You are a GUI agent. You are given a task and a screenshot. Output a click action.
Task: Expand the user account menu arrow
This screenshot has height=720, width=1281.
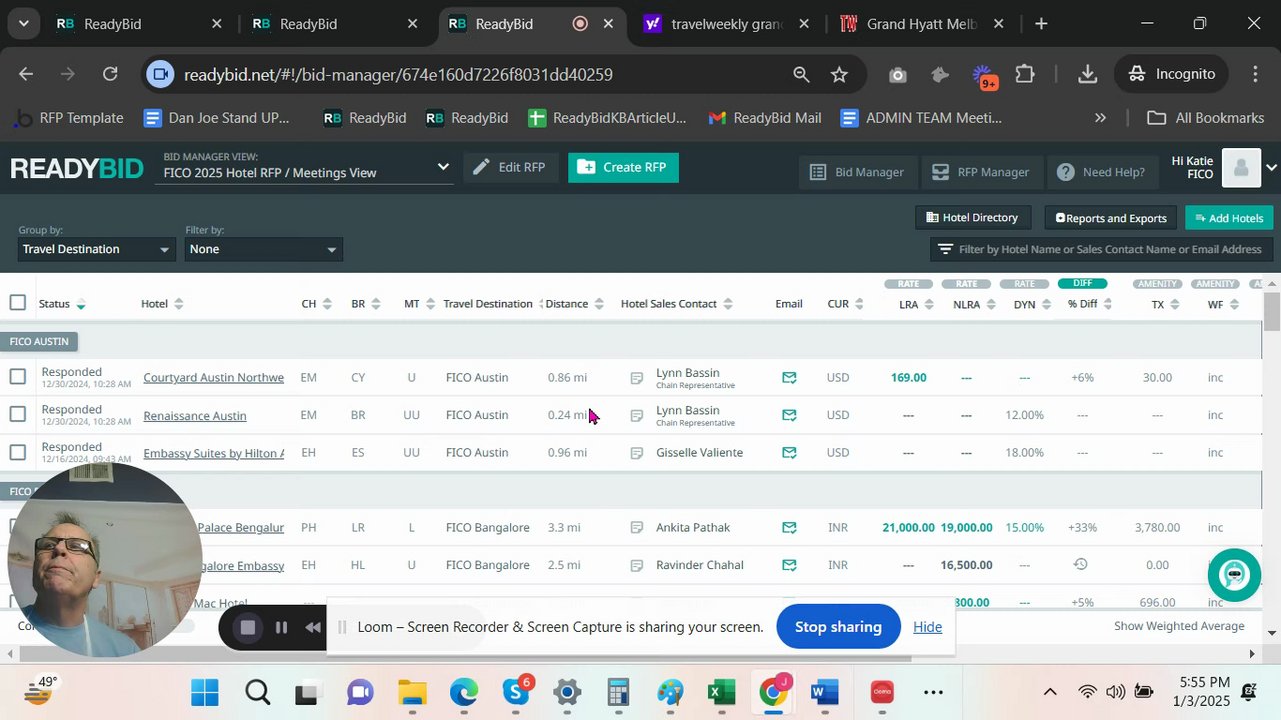click(x=1271, y=168)
